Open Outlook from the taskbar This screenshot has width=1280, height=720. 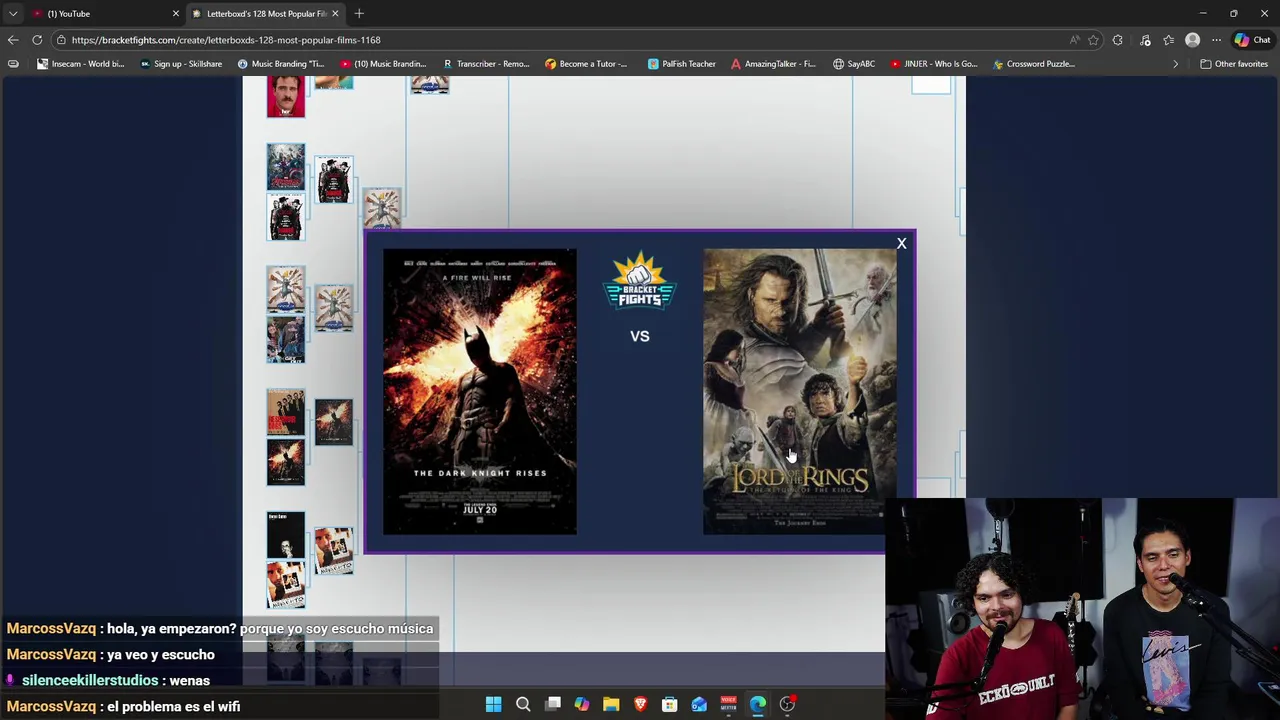699,704
